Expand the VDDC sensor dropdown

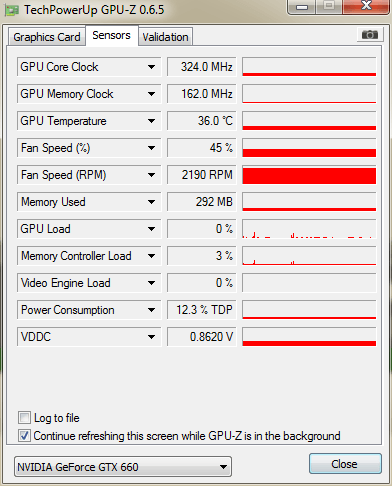pyautogui.click(x=151, y=337)
